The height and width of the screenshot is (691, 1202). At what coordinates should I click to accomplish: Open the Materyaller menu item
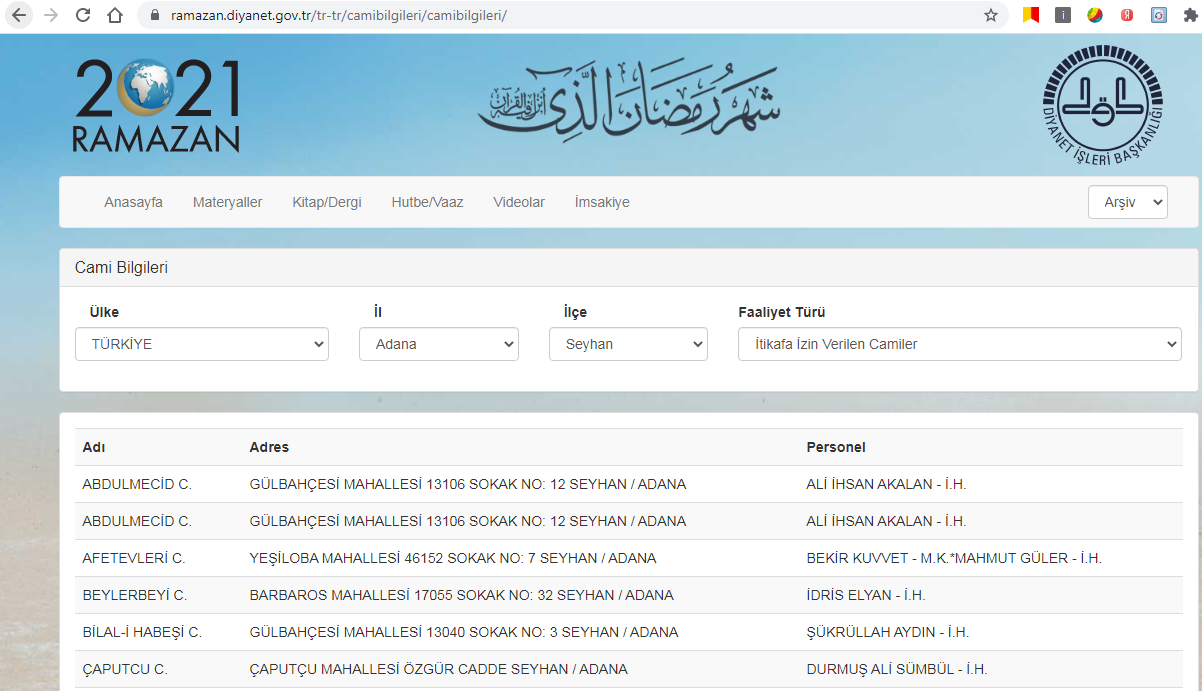point(228,202)
